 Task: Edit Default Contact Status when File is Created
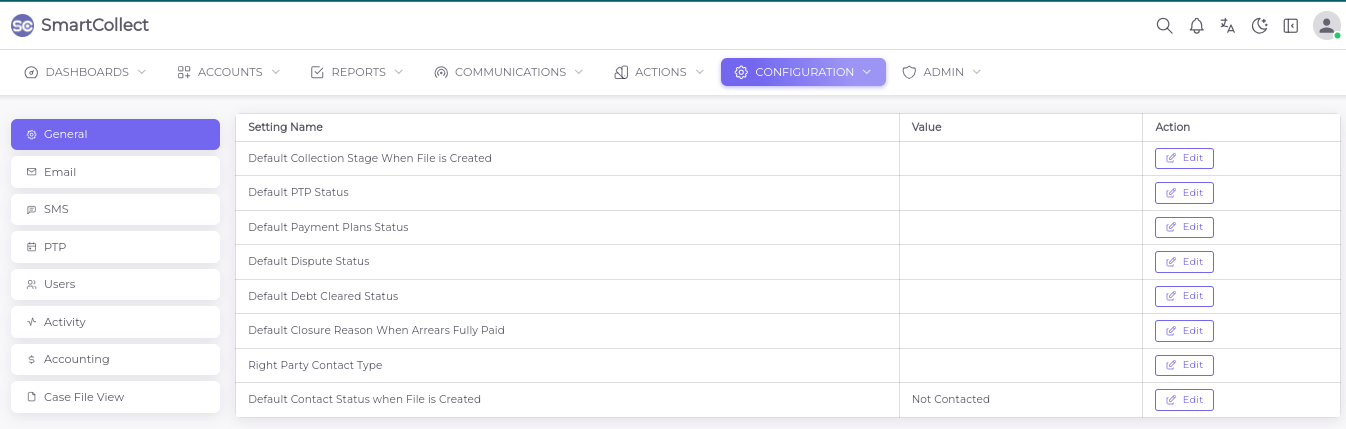(x=1184, y=400)
